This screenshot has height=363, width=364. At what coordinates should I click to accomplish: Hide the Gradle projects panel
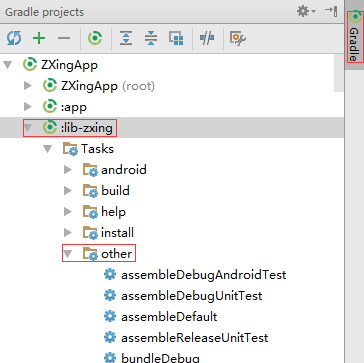pos(331,11)
